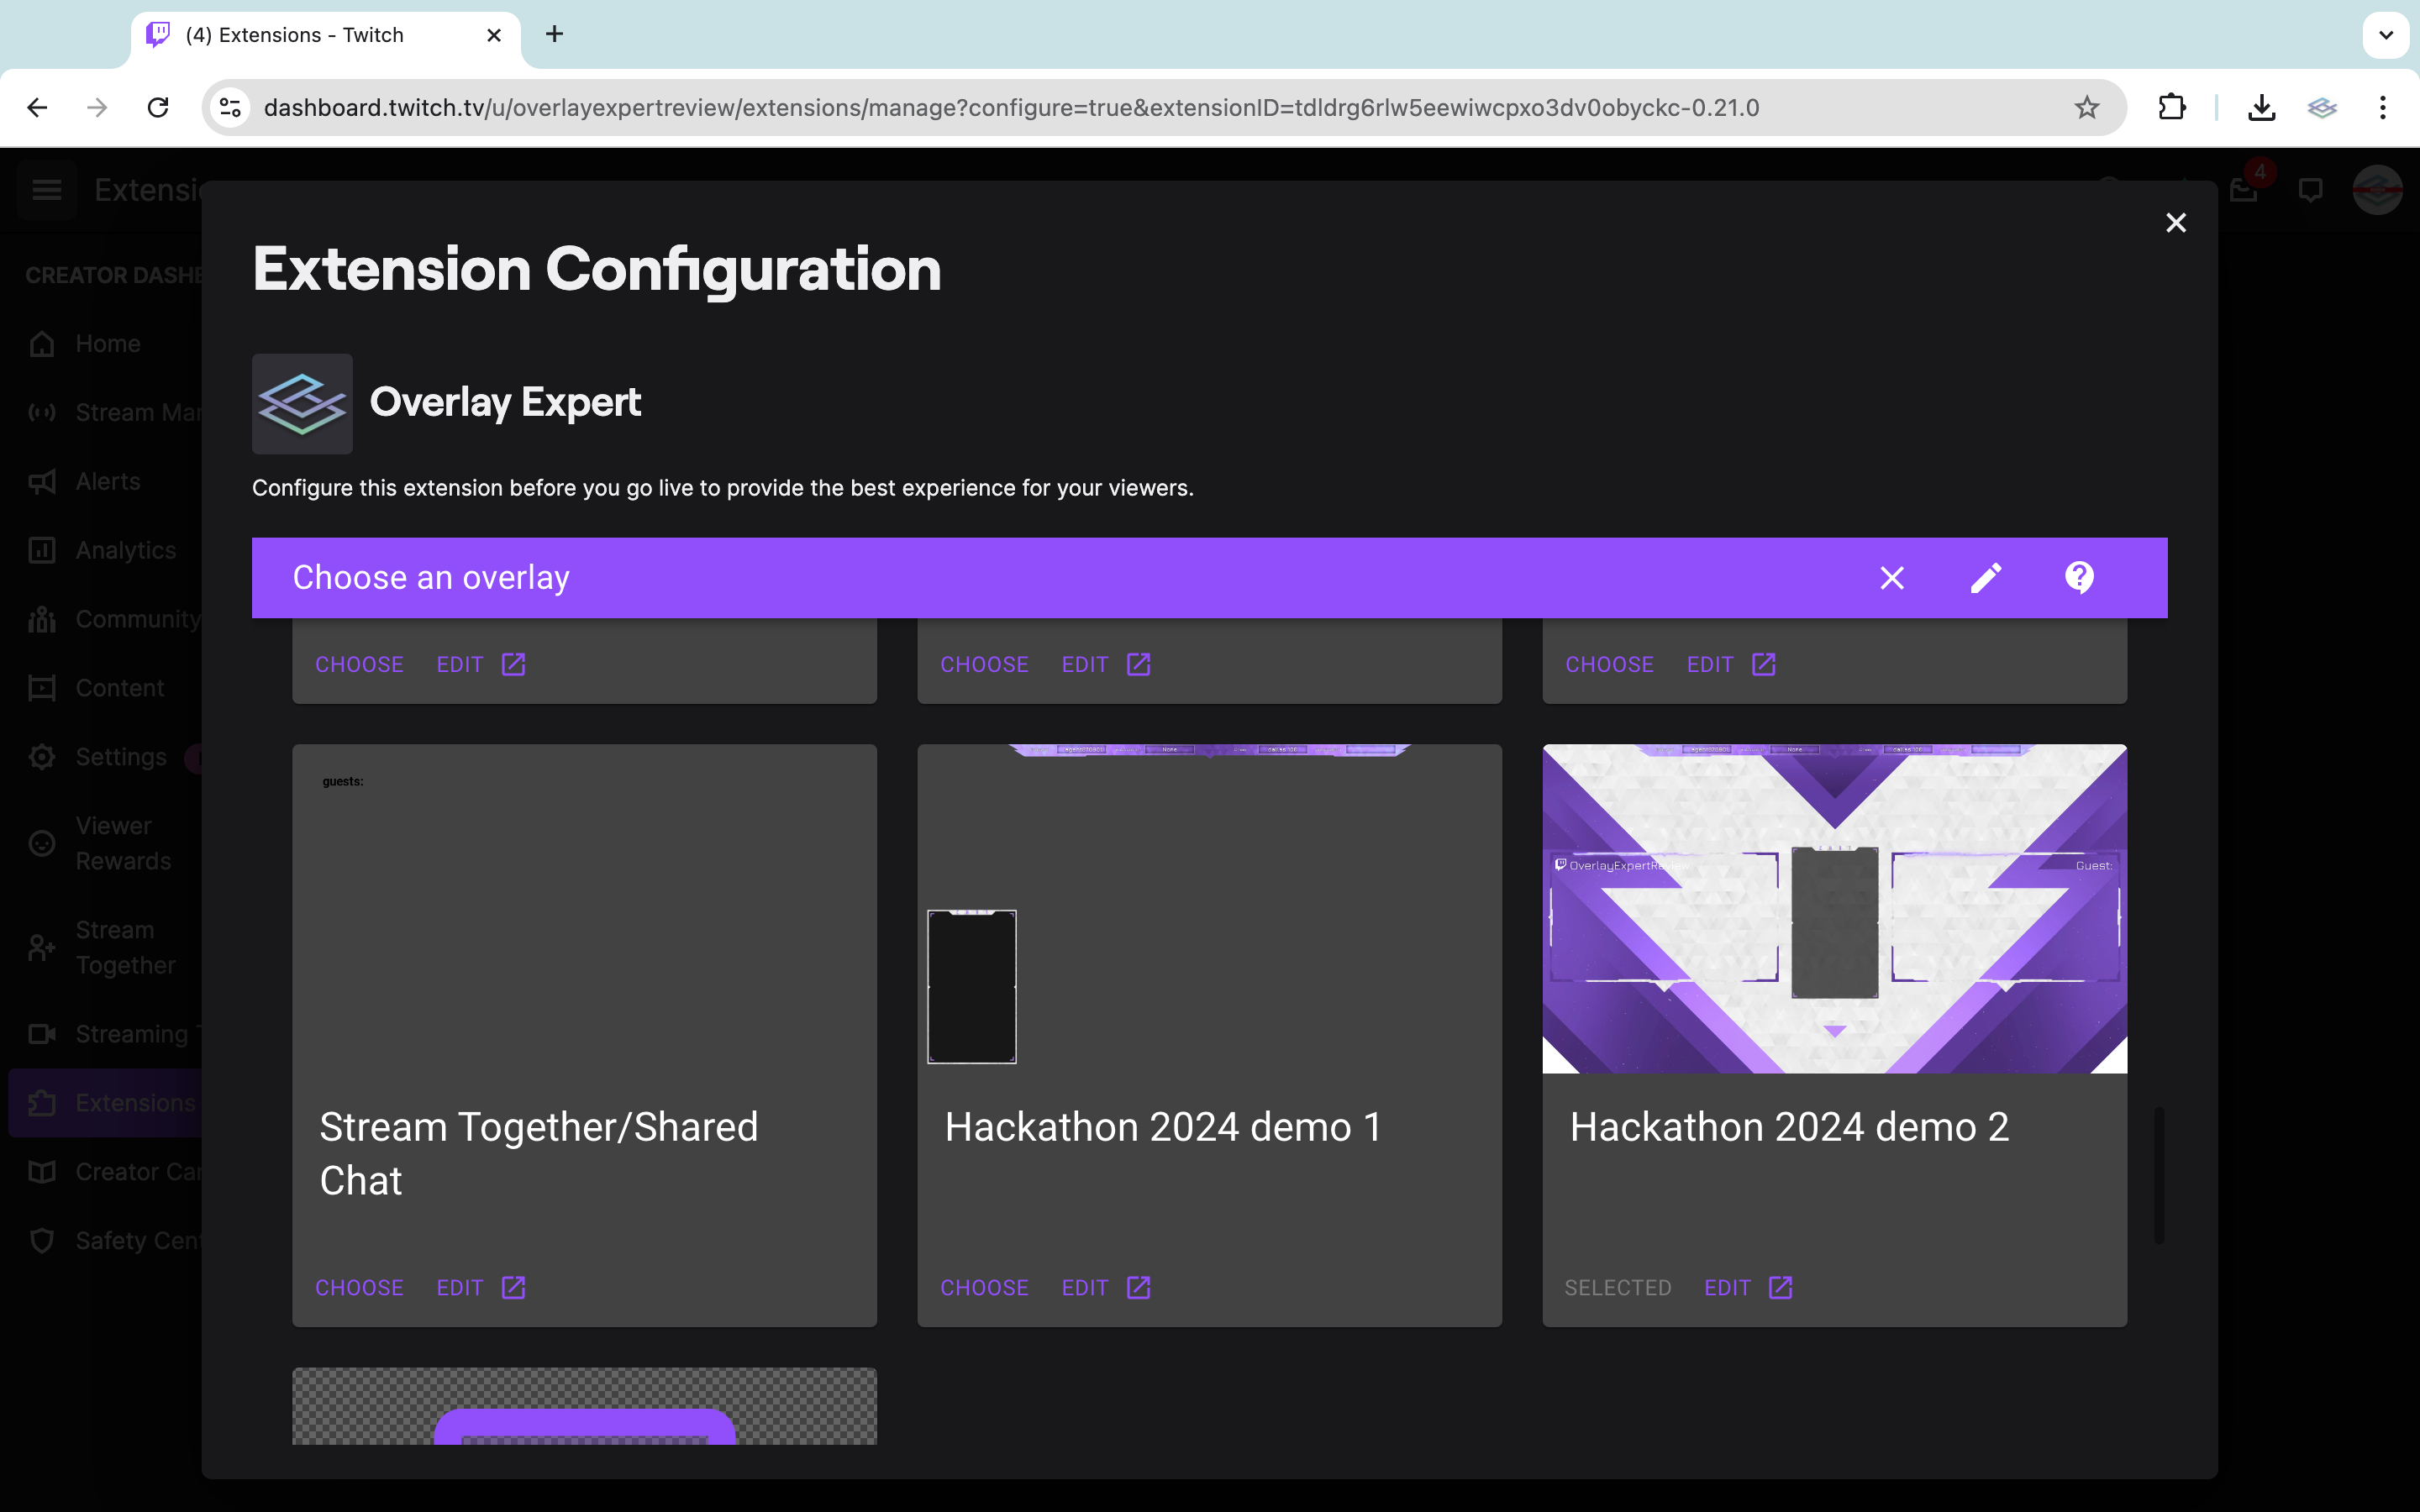
Task: Close the Extension Configuration dialog
Action: [x=2175, y=222]
